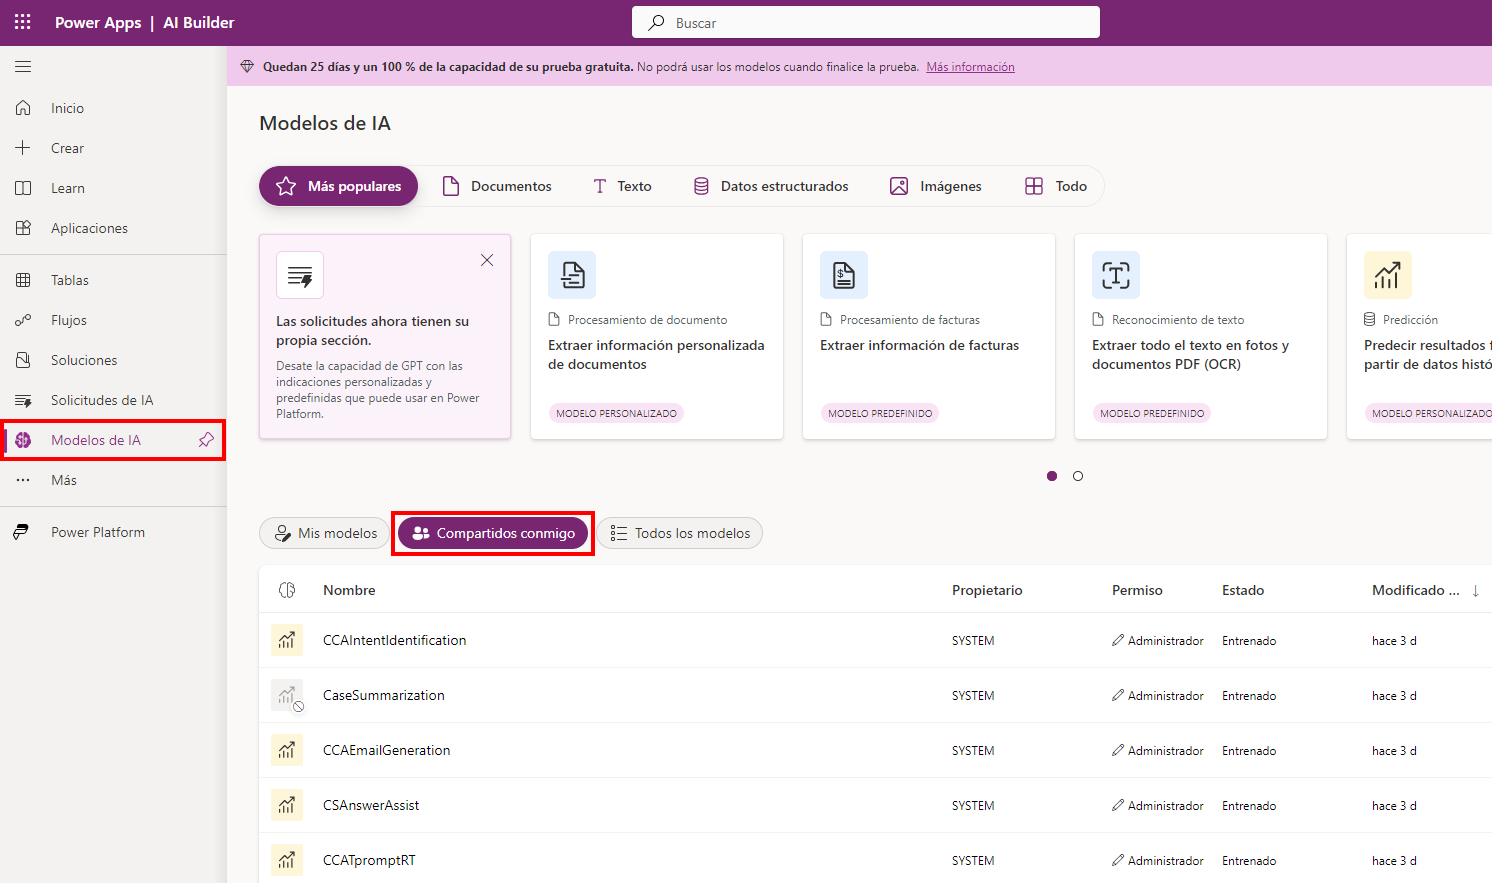Sort models by Propietario column
1492x883 pixels.
tap(987, 590)
